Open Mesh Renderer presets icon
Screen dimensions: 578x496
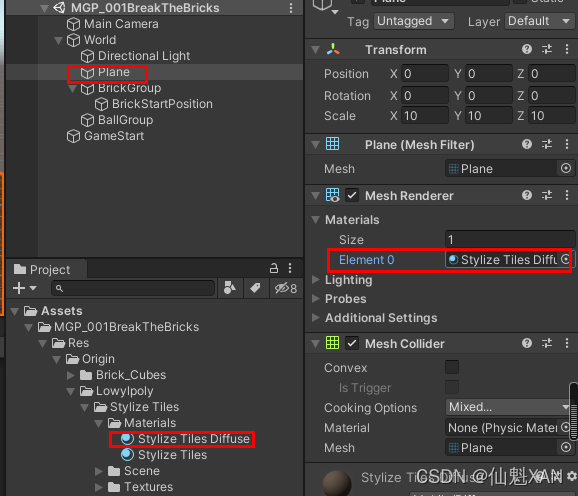click(547, 195)
